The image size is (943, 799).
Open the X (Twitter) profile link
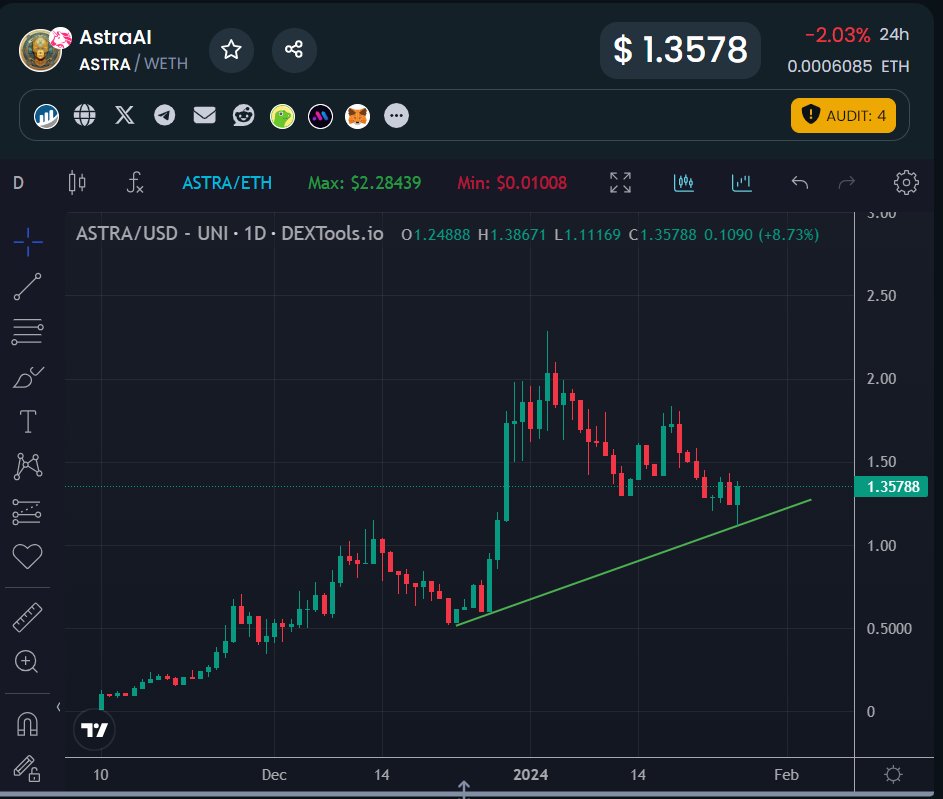coord(124,115)
